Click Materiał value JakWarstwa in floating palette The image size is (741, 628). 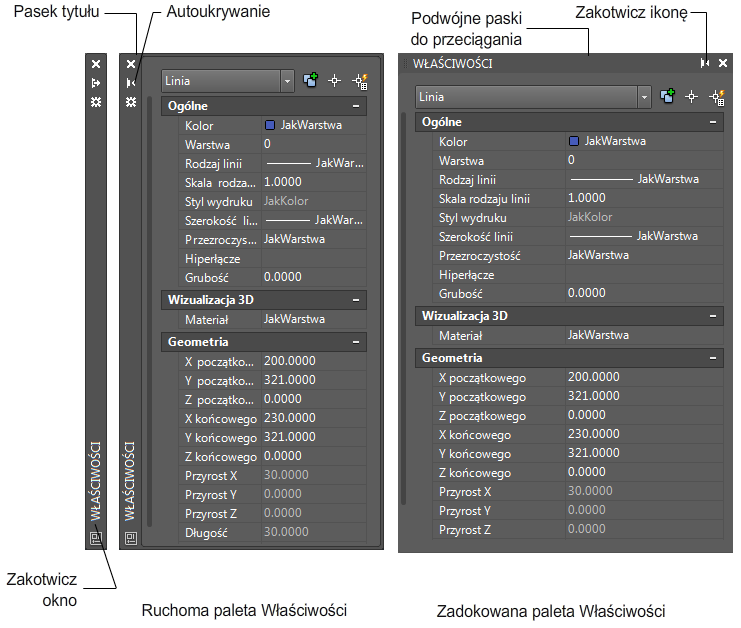(x=314, y=319)
